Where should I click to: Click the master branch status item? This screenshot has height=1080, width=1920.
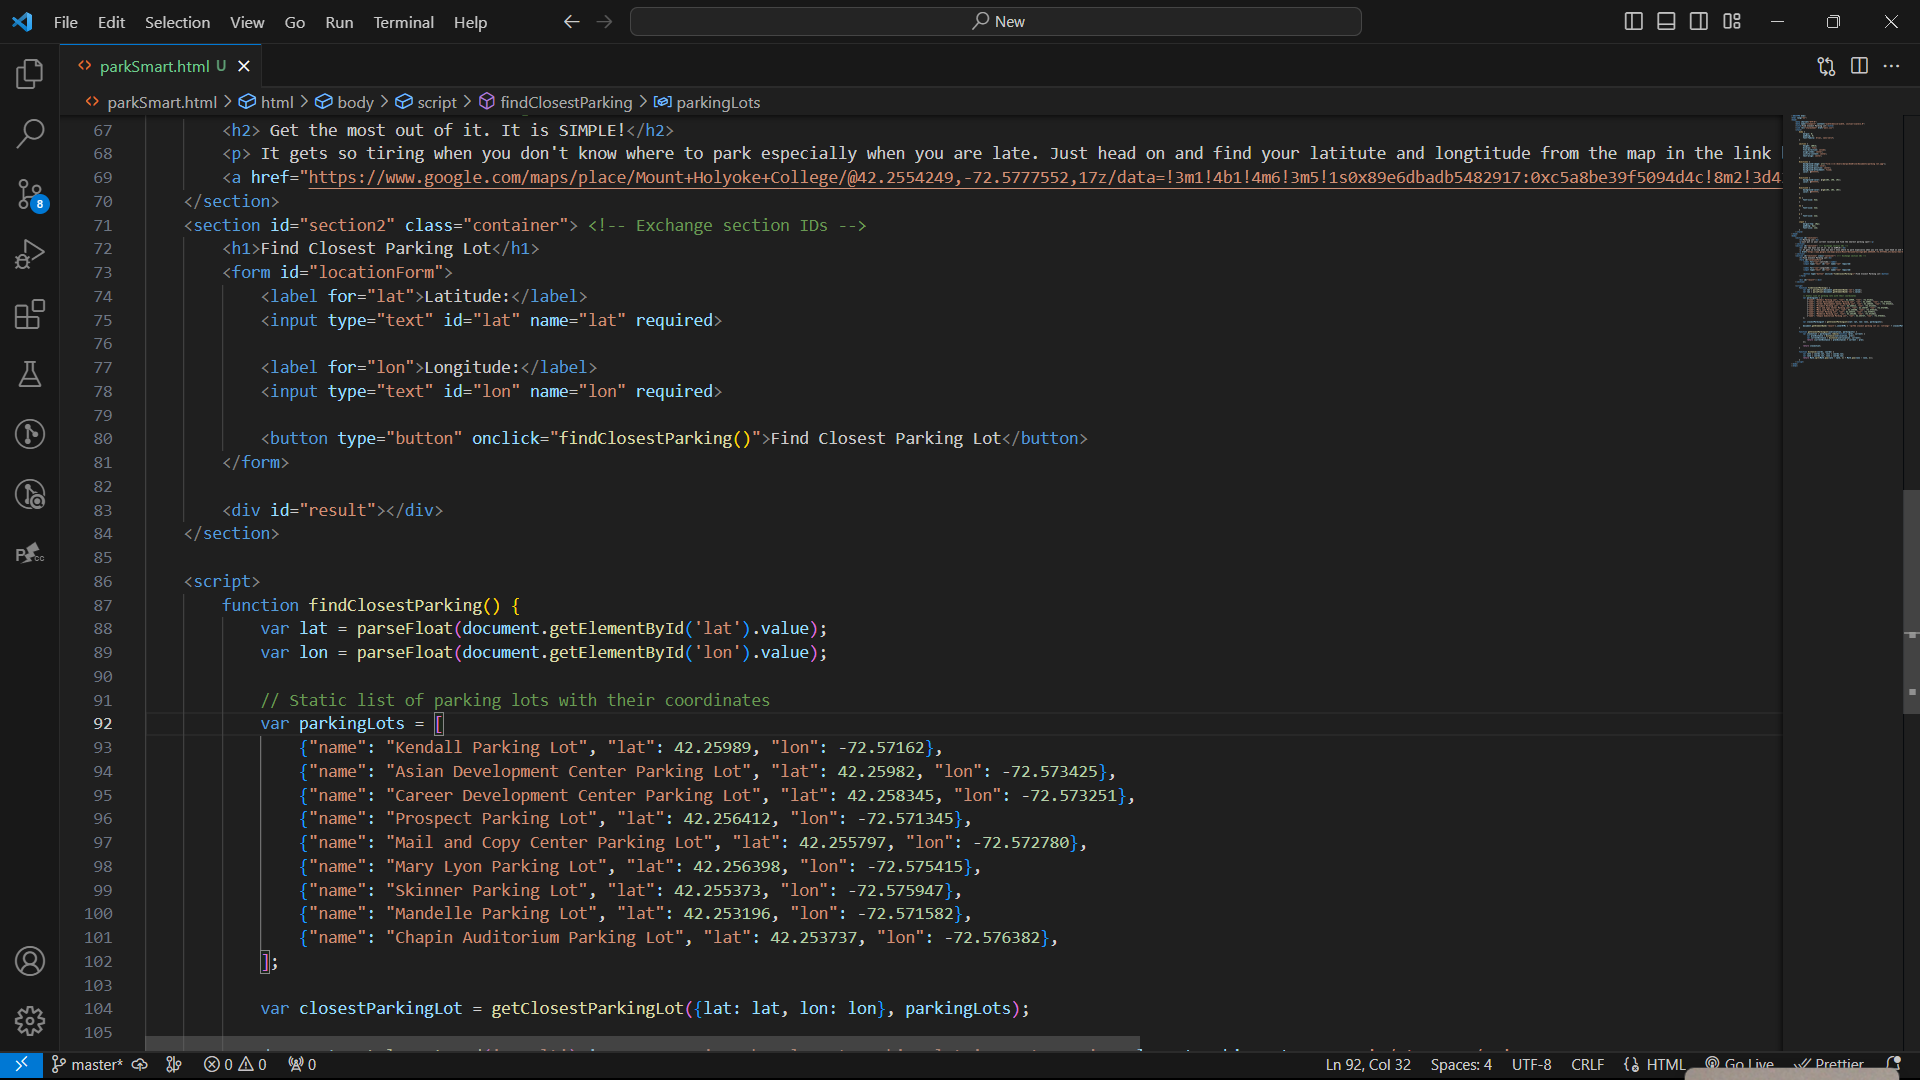[x=88, y=1064]
